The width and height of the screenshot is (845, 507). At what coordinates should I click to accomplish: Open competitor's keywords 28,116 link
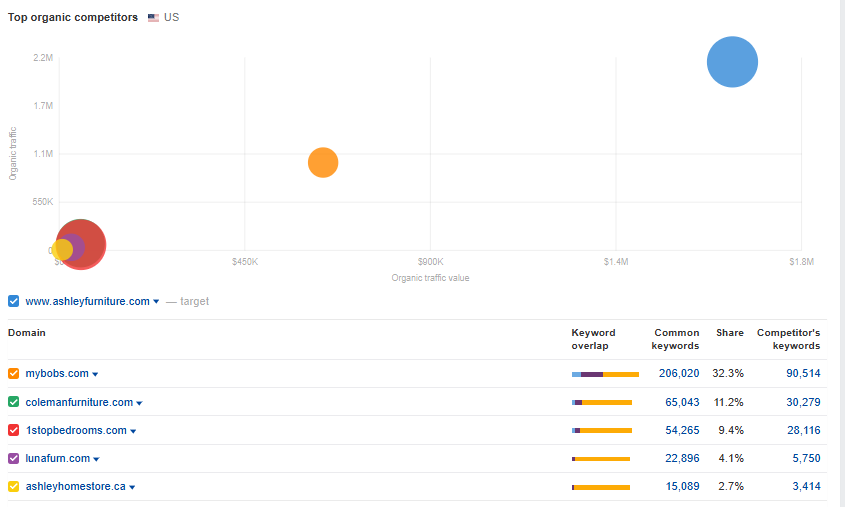pos(803,430)
